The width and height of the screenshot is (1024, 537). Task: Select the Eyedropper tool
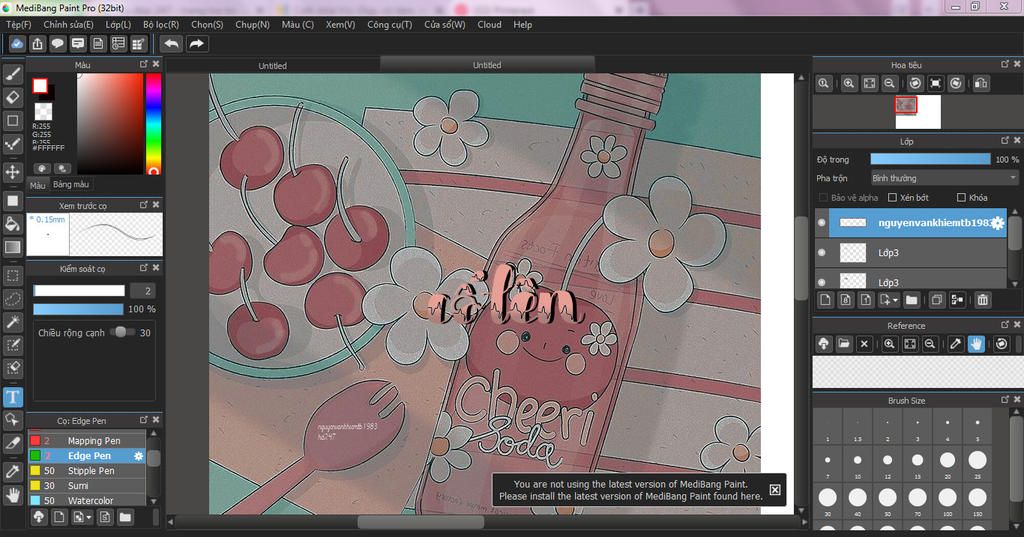[12, 471]
